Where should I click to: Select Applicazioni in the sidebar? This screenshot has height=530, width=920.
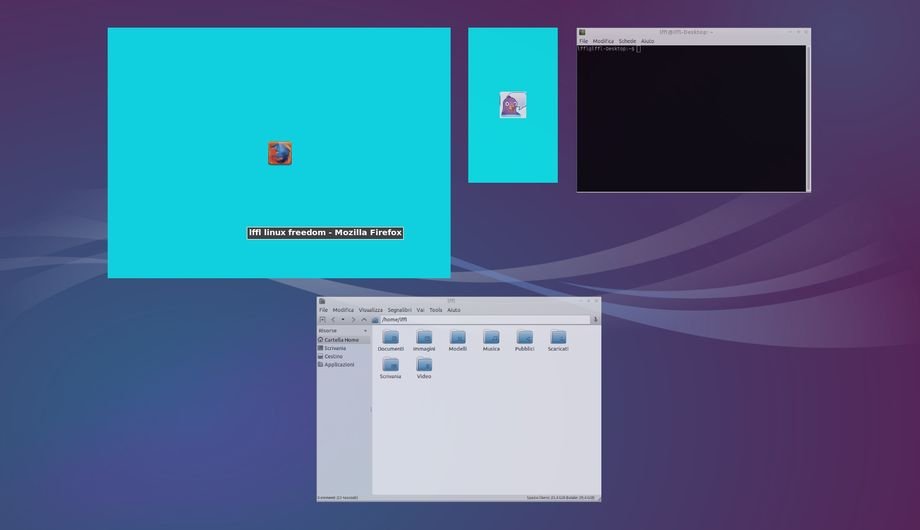339,365
